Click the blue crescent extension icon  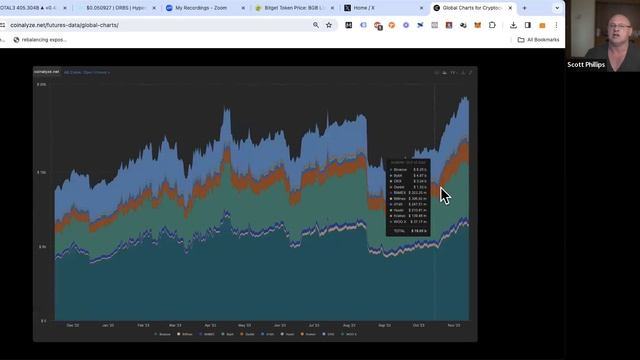tap(363, 25)
